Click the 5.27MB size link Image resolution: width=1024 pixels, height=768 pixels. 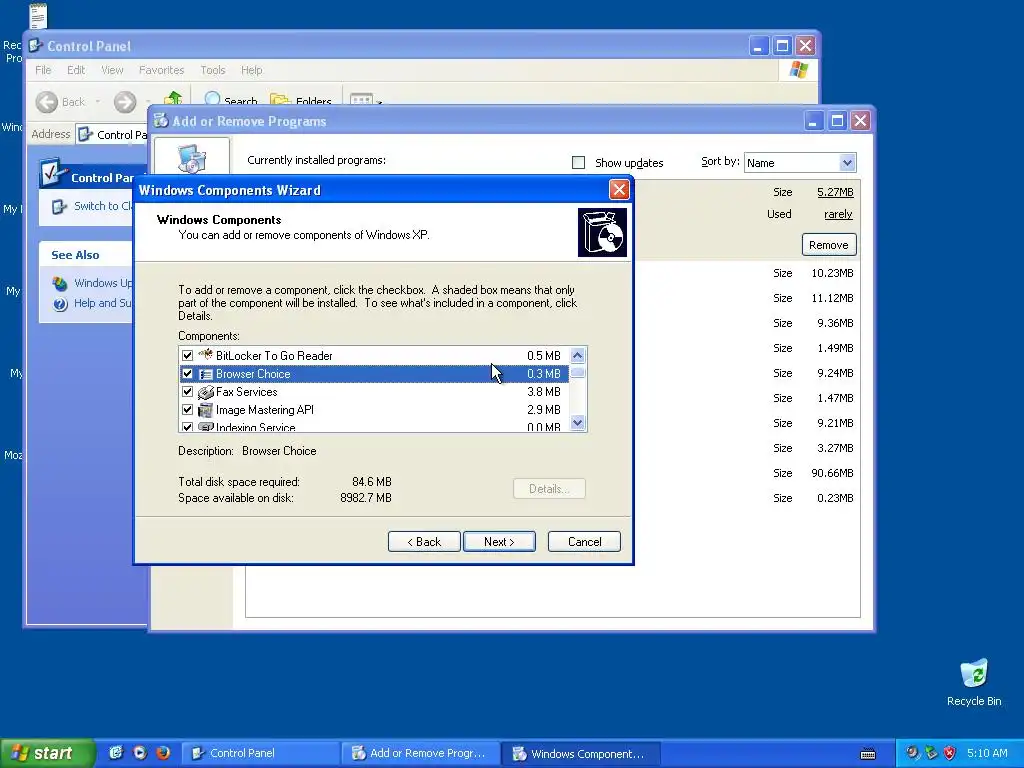coord(835,192)
